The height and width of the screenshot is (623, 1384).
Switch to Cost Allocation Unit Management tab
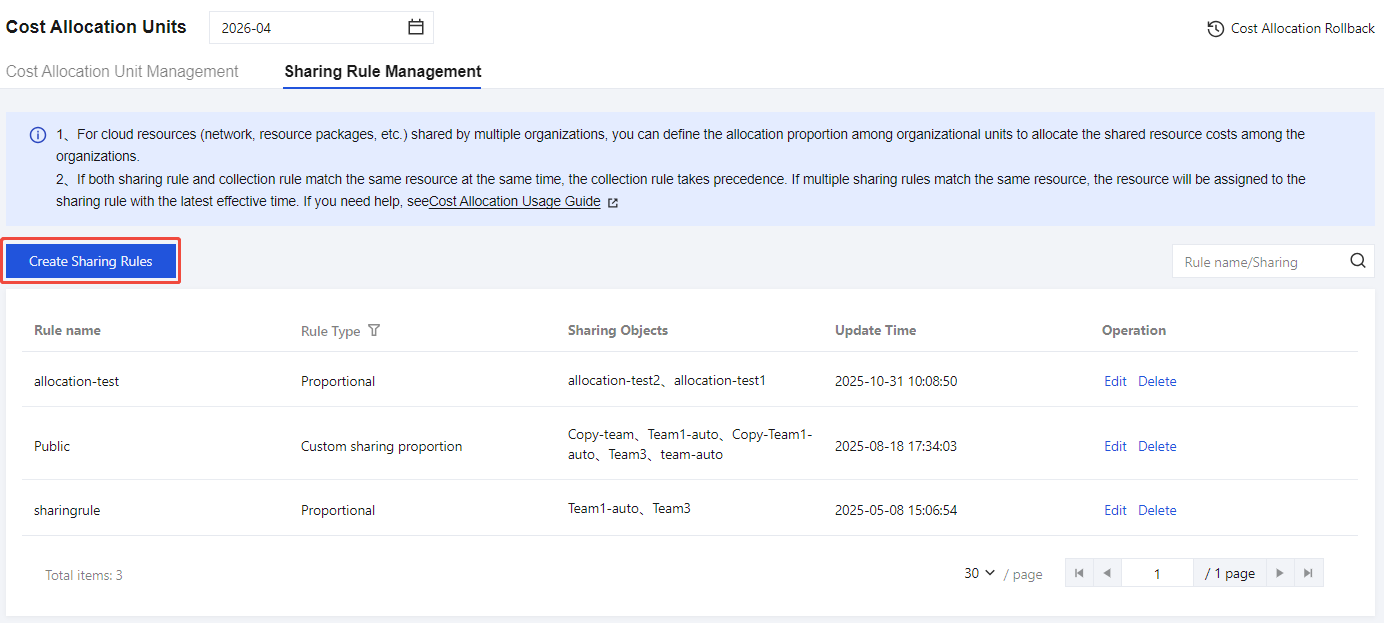(122, 72)
